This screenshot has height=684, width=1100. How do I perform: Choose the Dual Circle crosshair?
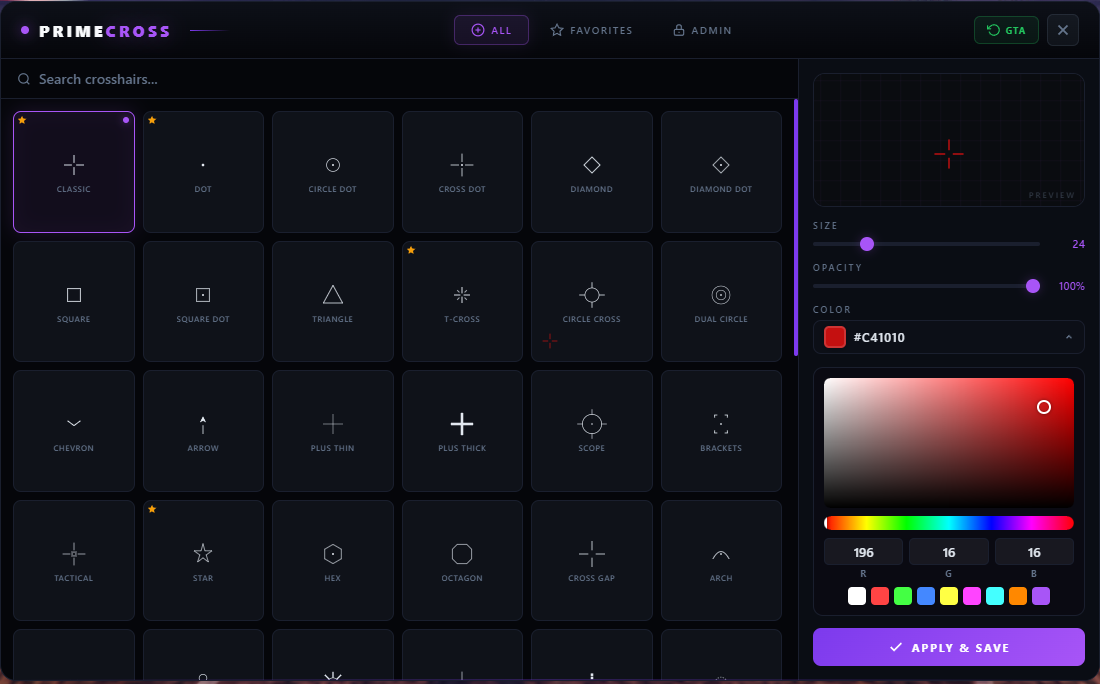click(721, 301)
